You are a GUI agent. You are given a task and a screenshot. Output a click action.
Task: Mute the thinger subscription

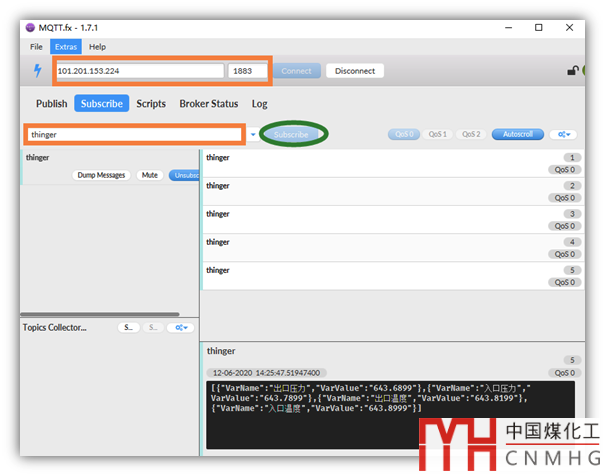150,175
